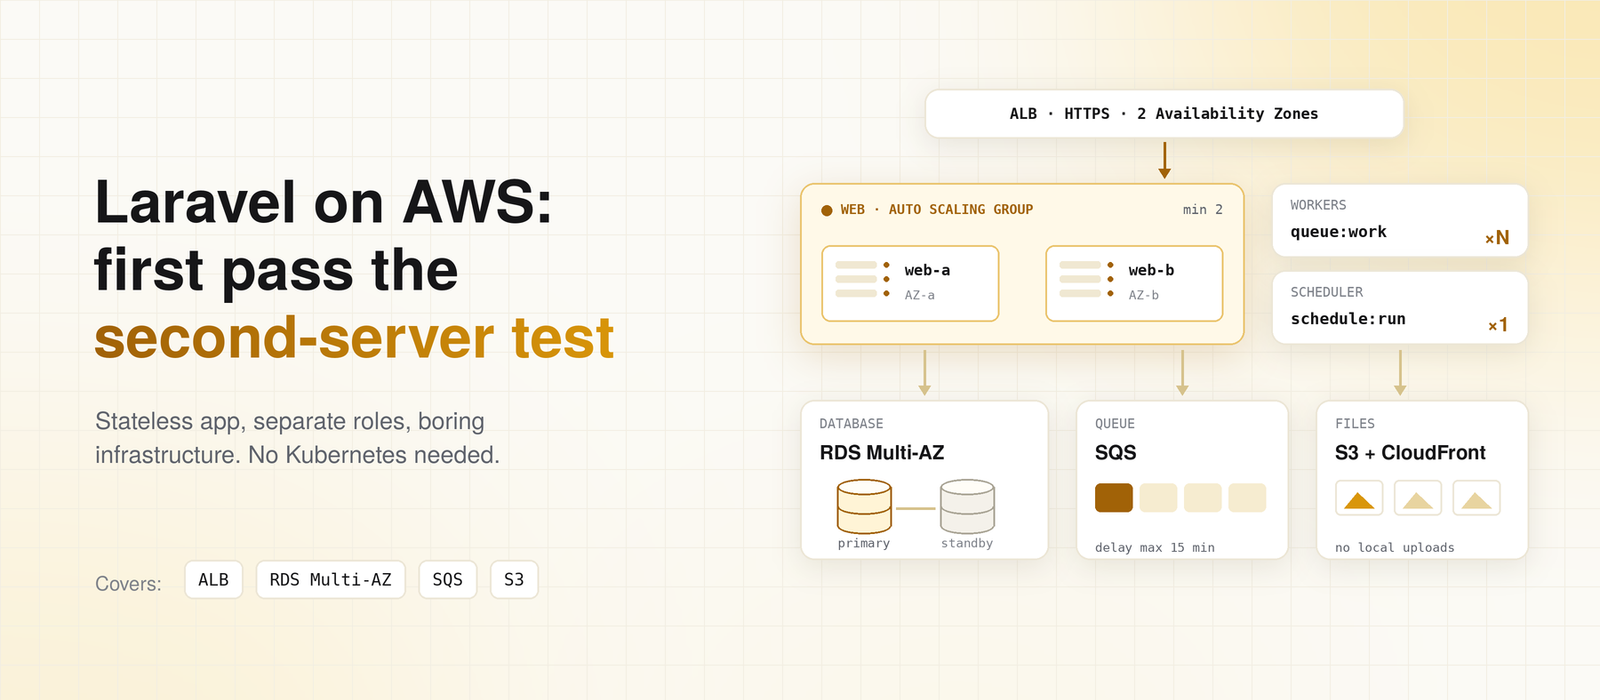The width and height of the screenshot is (1600, 700).
Task: Click the 'QUEUE' card heading
Action: click(1115, 424)
